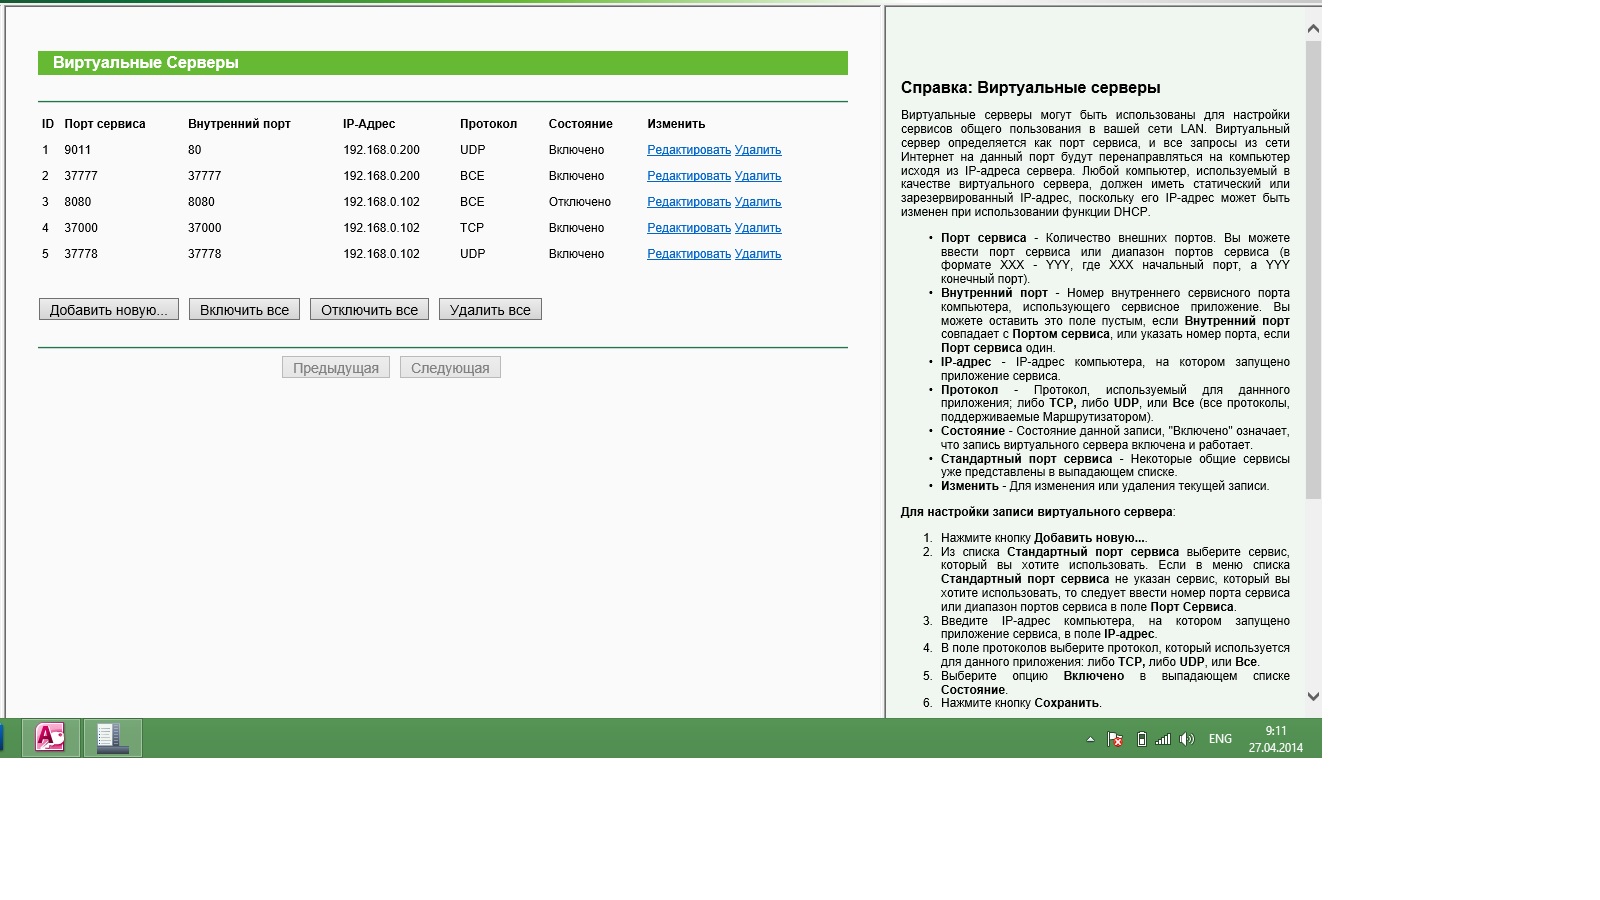Image resolution: width=1600 pixels, height=900 pixels.
Task: Click Редактировать for the disabled 8080 entry
Action: pos(688,202)
